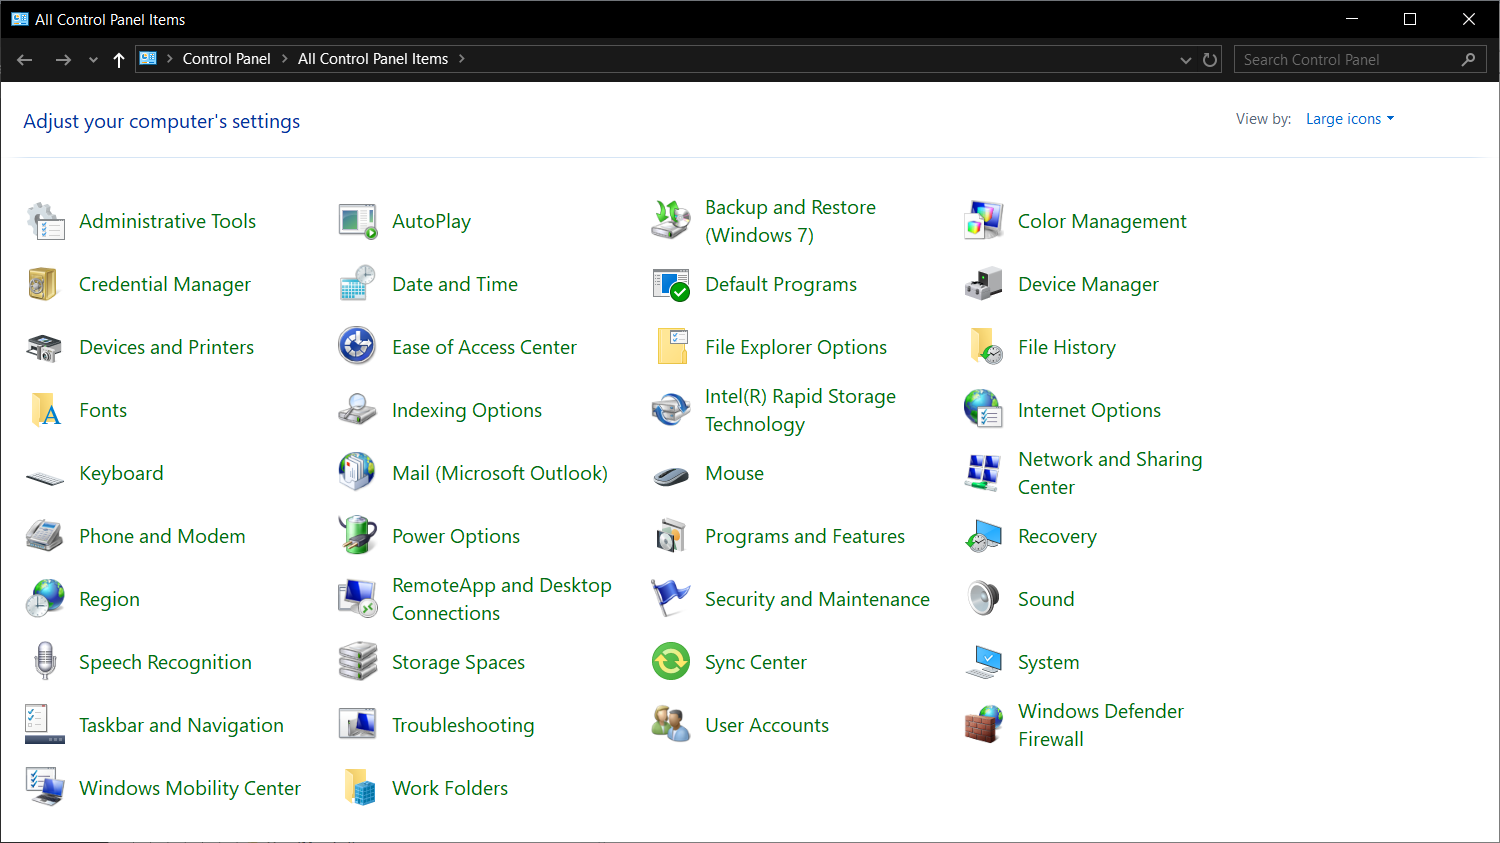Expand the chevron right after Control Panel breadcrumb
The height and width of the screenshot is (843, 1500).
tap(284, 59)
